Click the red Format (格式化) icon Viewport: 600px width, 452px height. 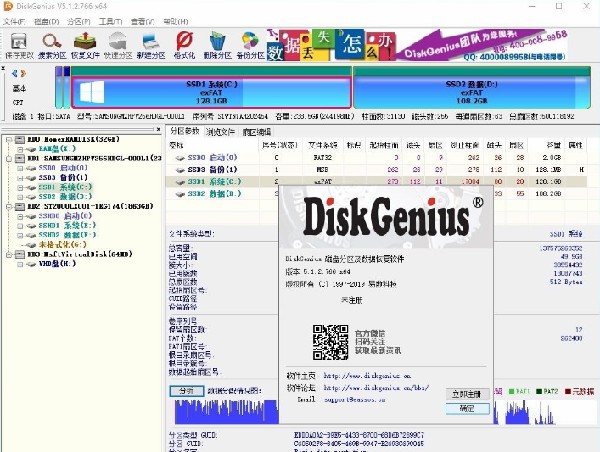(x=184, y=46)
